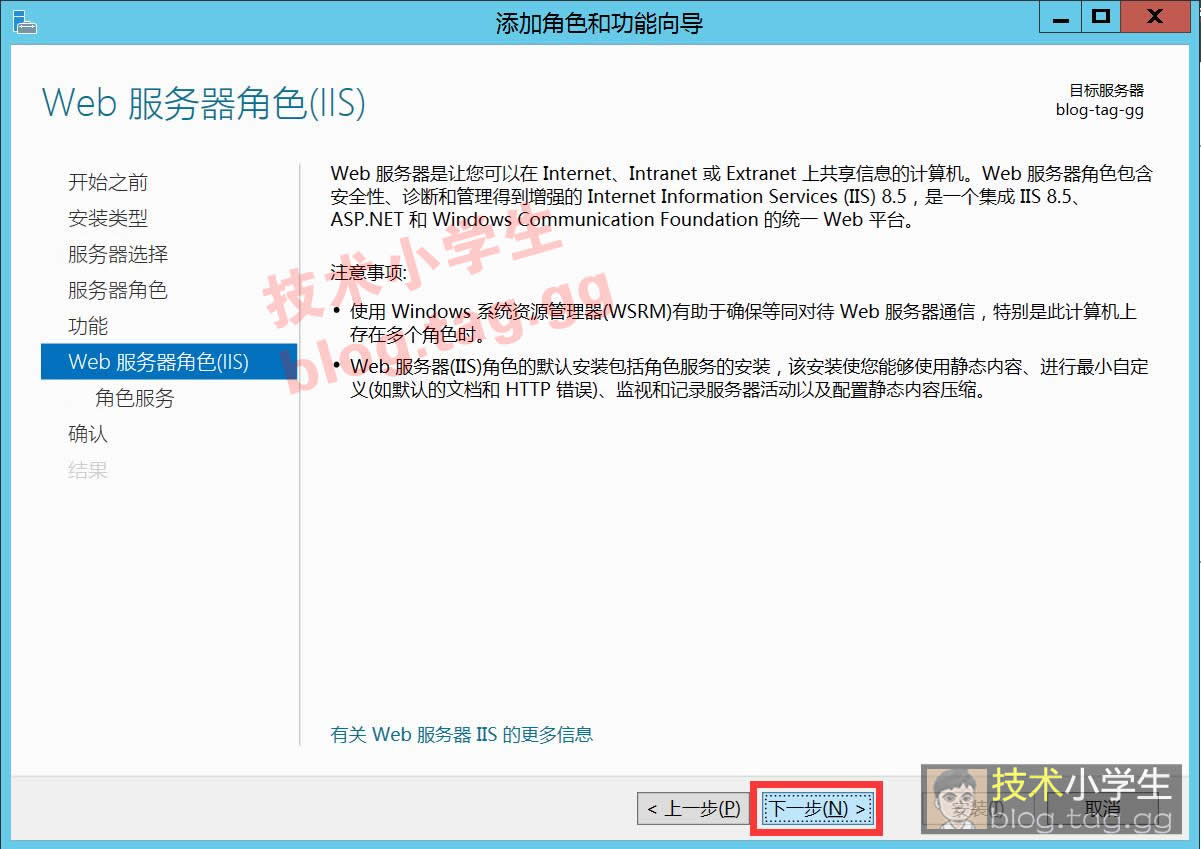The image size is (1201, 849).
Task: Close the wizard with the red X
Action: (1155, 17)
